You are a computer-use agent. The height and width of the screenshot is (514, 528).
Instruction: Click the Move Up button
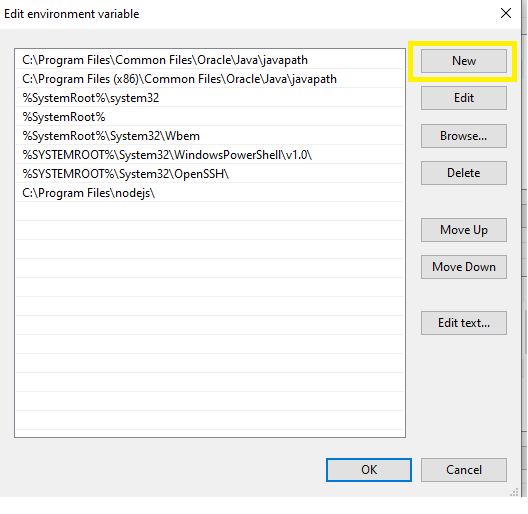(464, 230)
